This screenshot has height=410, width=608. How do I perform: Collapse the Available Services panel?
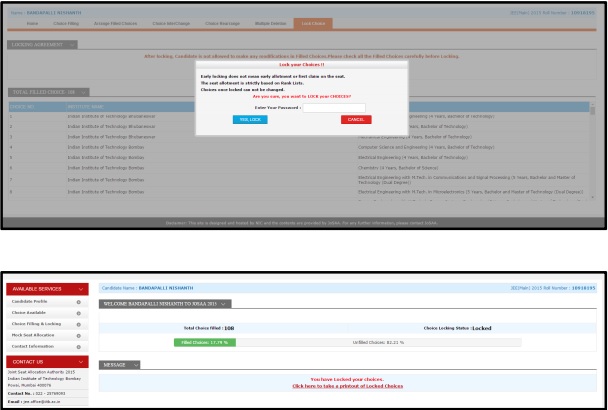coord(80,288)
